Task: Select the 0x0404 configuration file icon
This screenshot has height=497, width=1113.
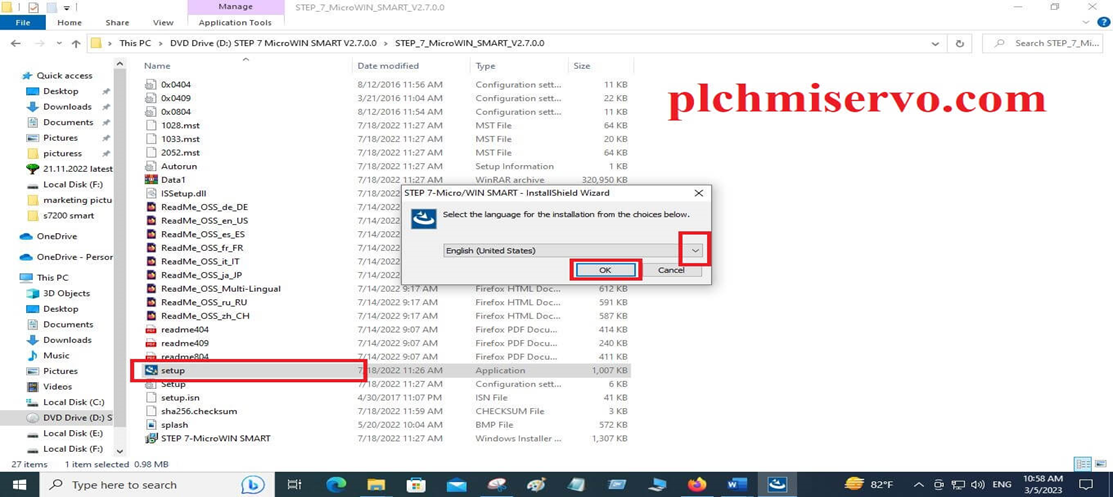Action: point(150,84)
